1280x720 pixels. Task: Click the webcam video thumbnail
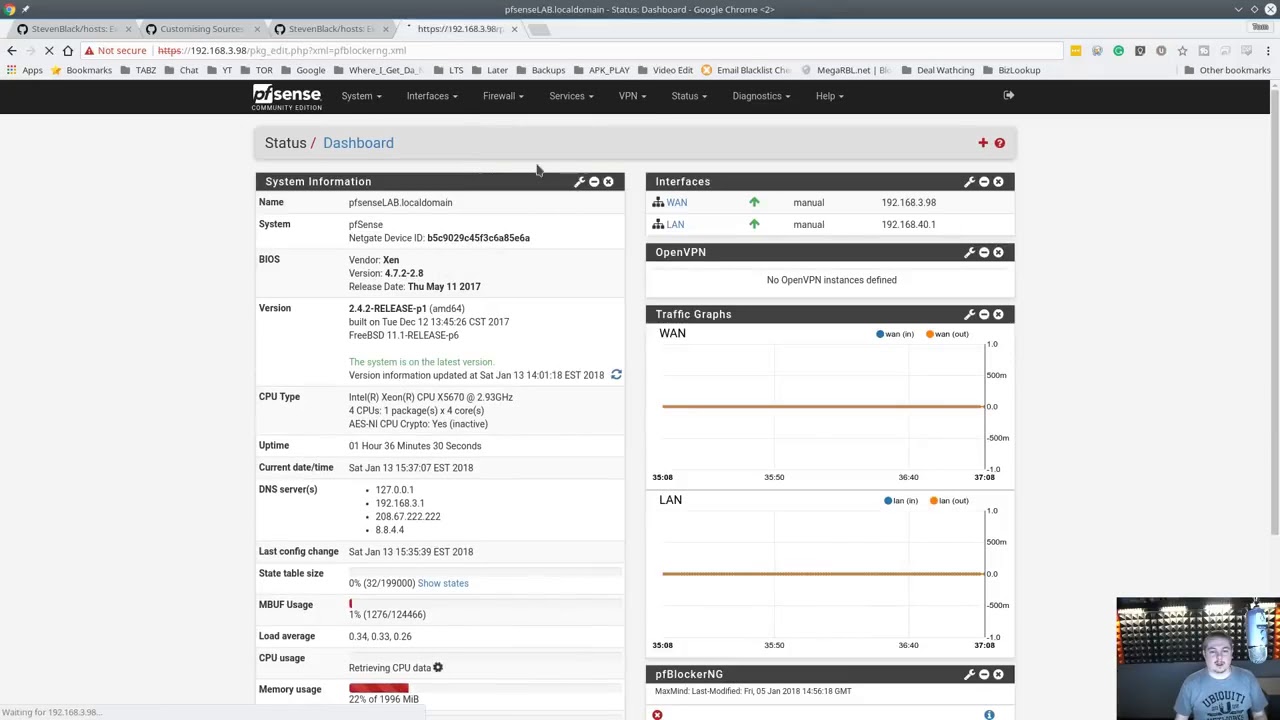point(1198,659)
